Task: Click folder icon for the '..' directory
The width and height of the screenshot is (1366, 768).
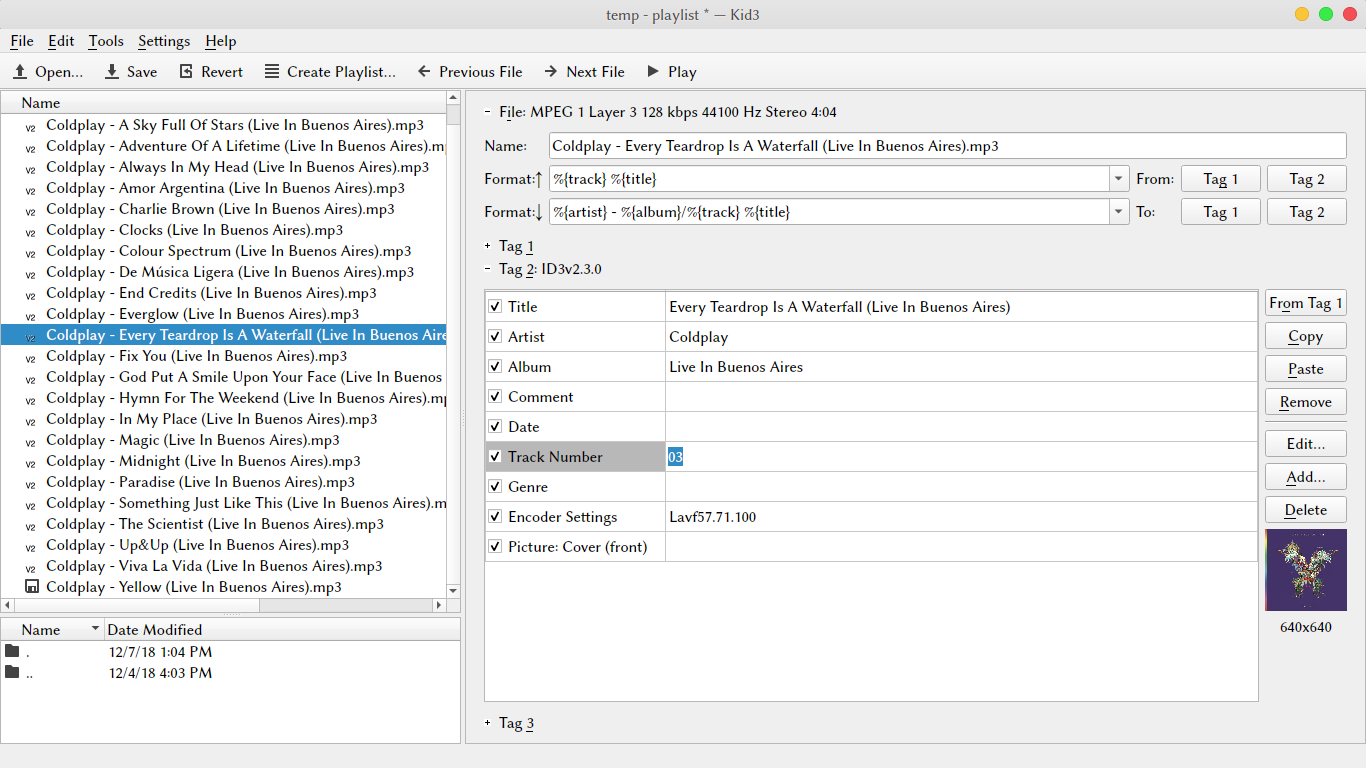Action: tap(12, 673)
